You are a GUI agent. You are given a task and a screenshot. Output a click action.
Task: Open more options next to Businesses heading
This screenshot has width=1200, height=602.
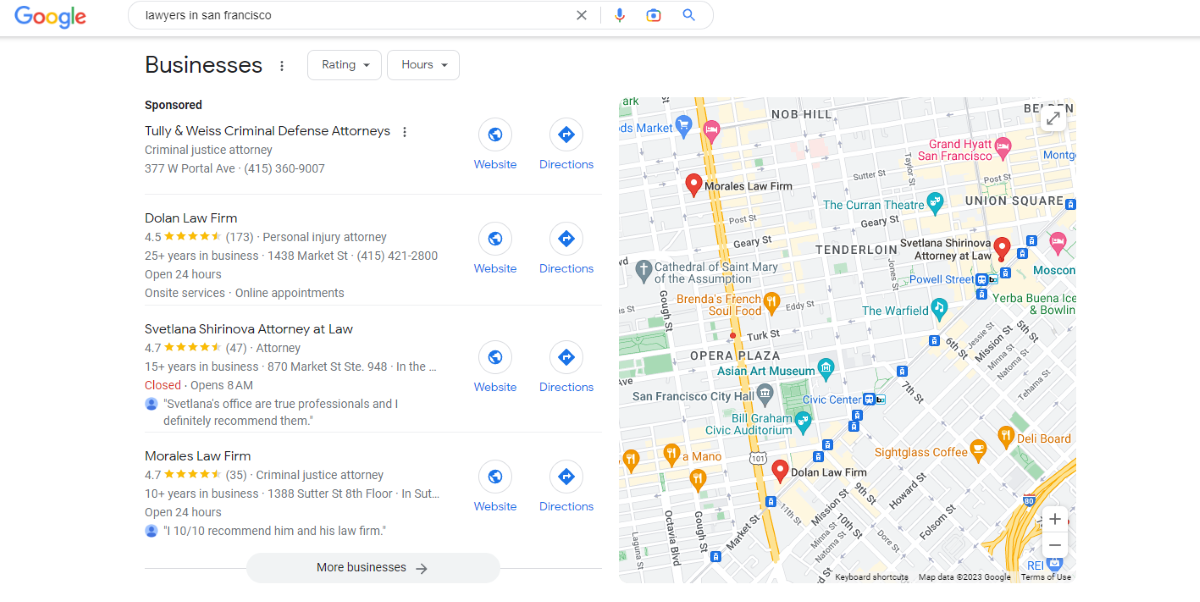(x=282, y=66)
